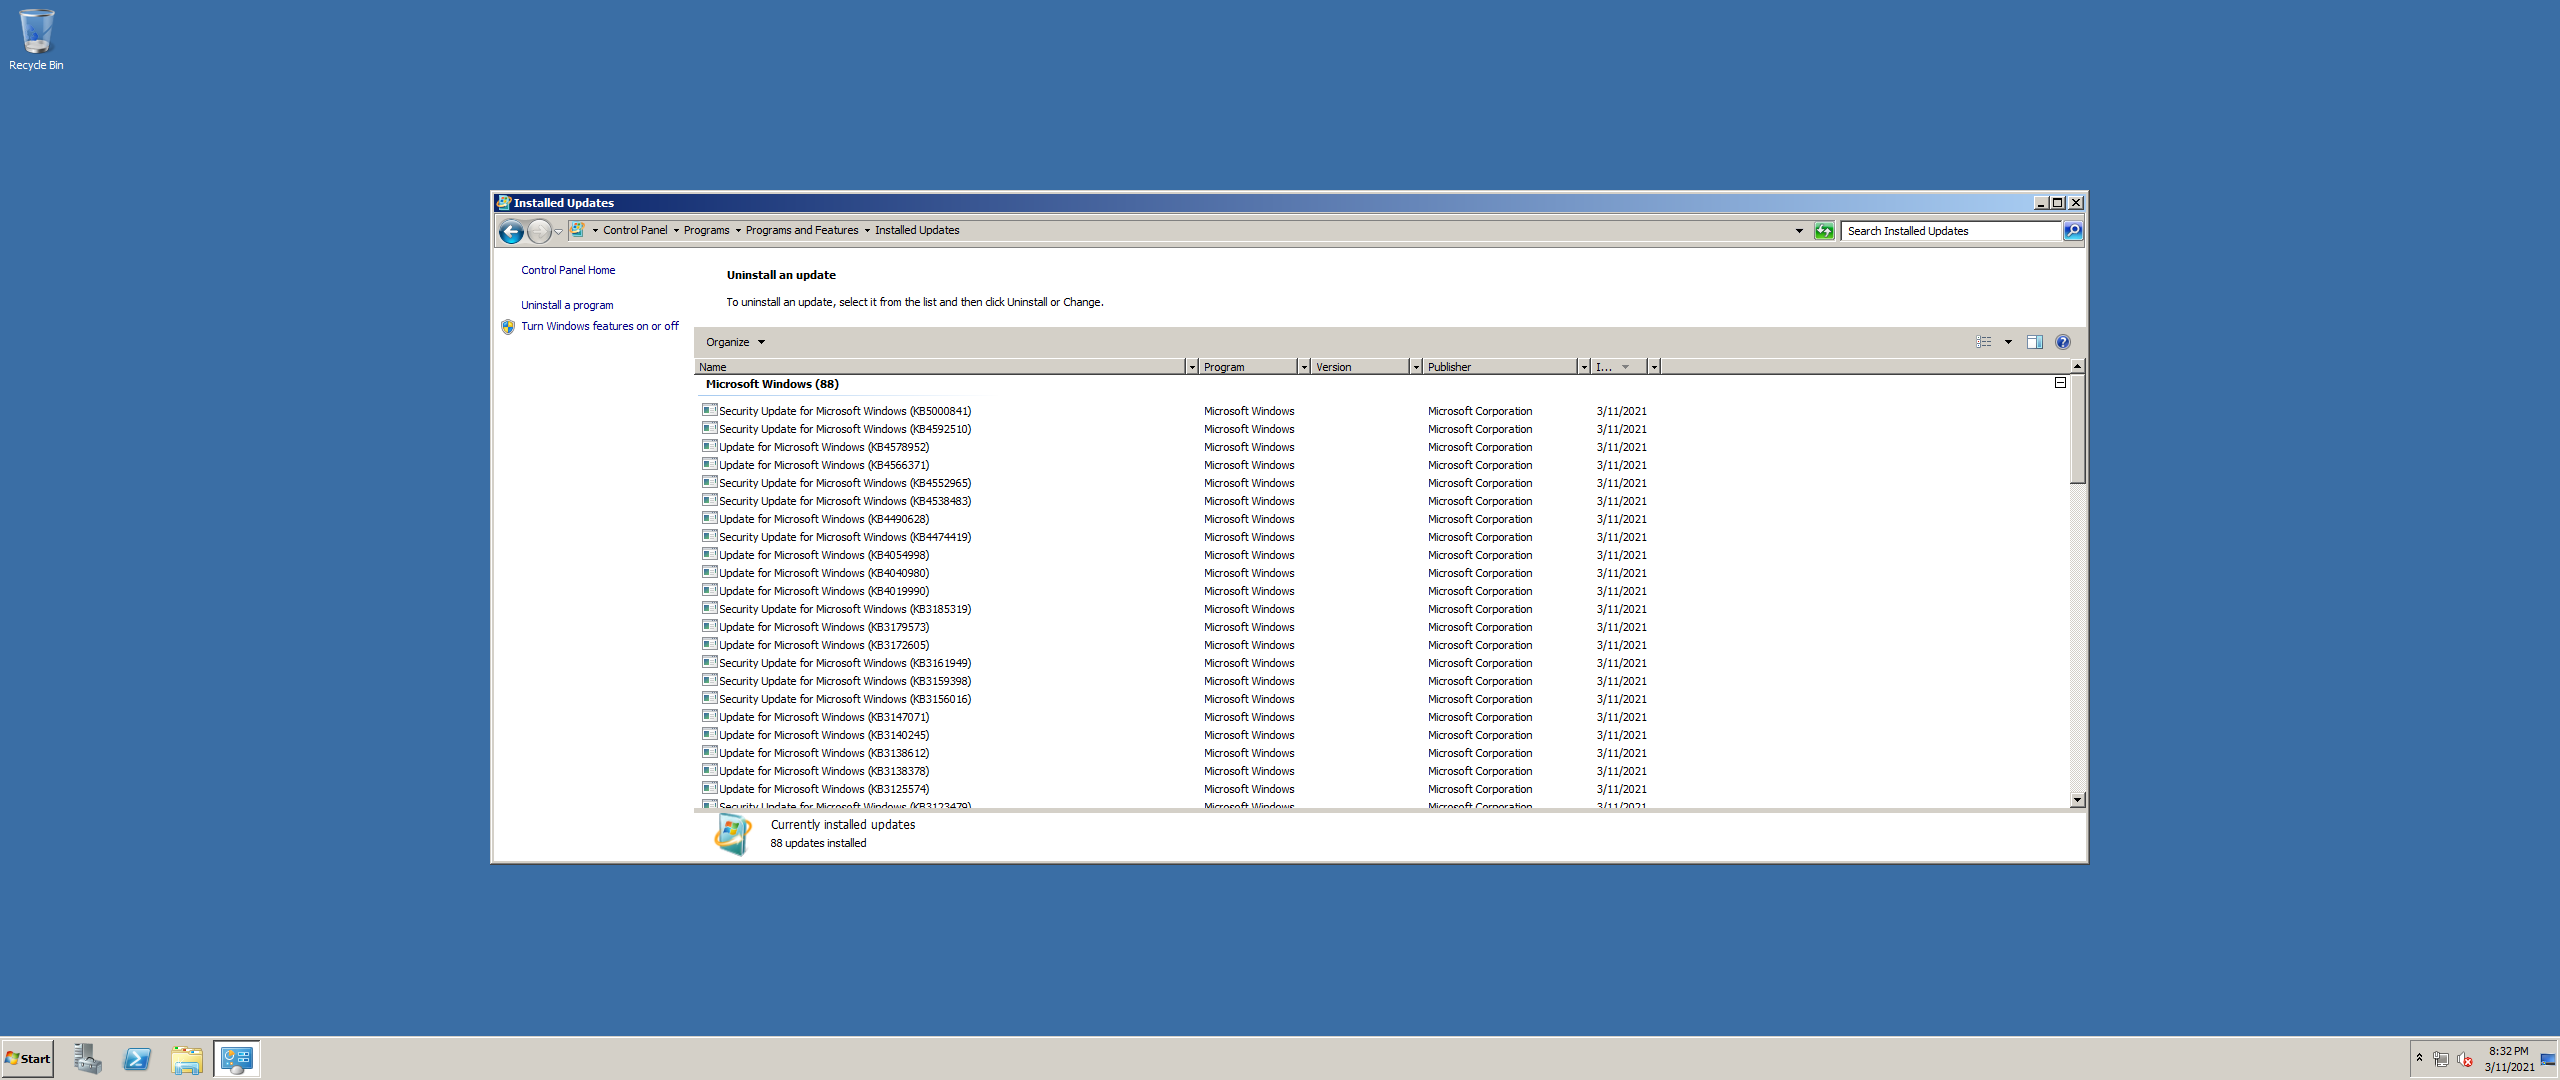Image resolution: width=2560 pixels, height=1080 pixels.
Task: Expand the arrow after Control Panel breadcrumb
Action: tap(676, 230)
